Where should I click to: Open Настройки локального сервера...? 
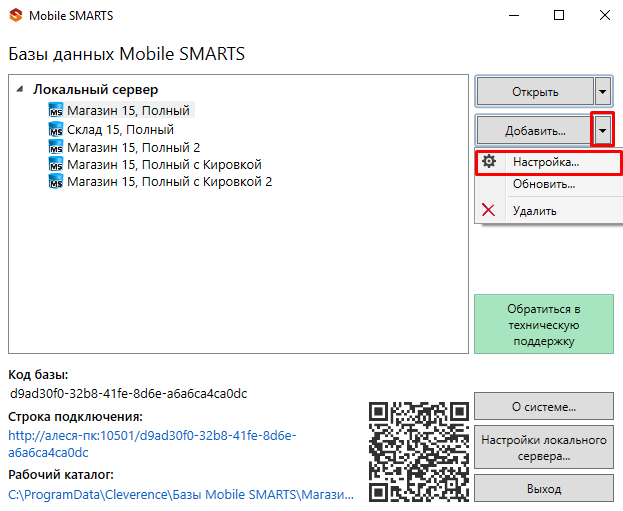544,447
